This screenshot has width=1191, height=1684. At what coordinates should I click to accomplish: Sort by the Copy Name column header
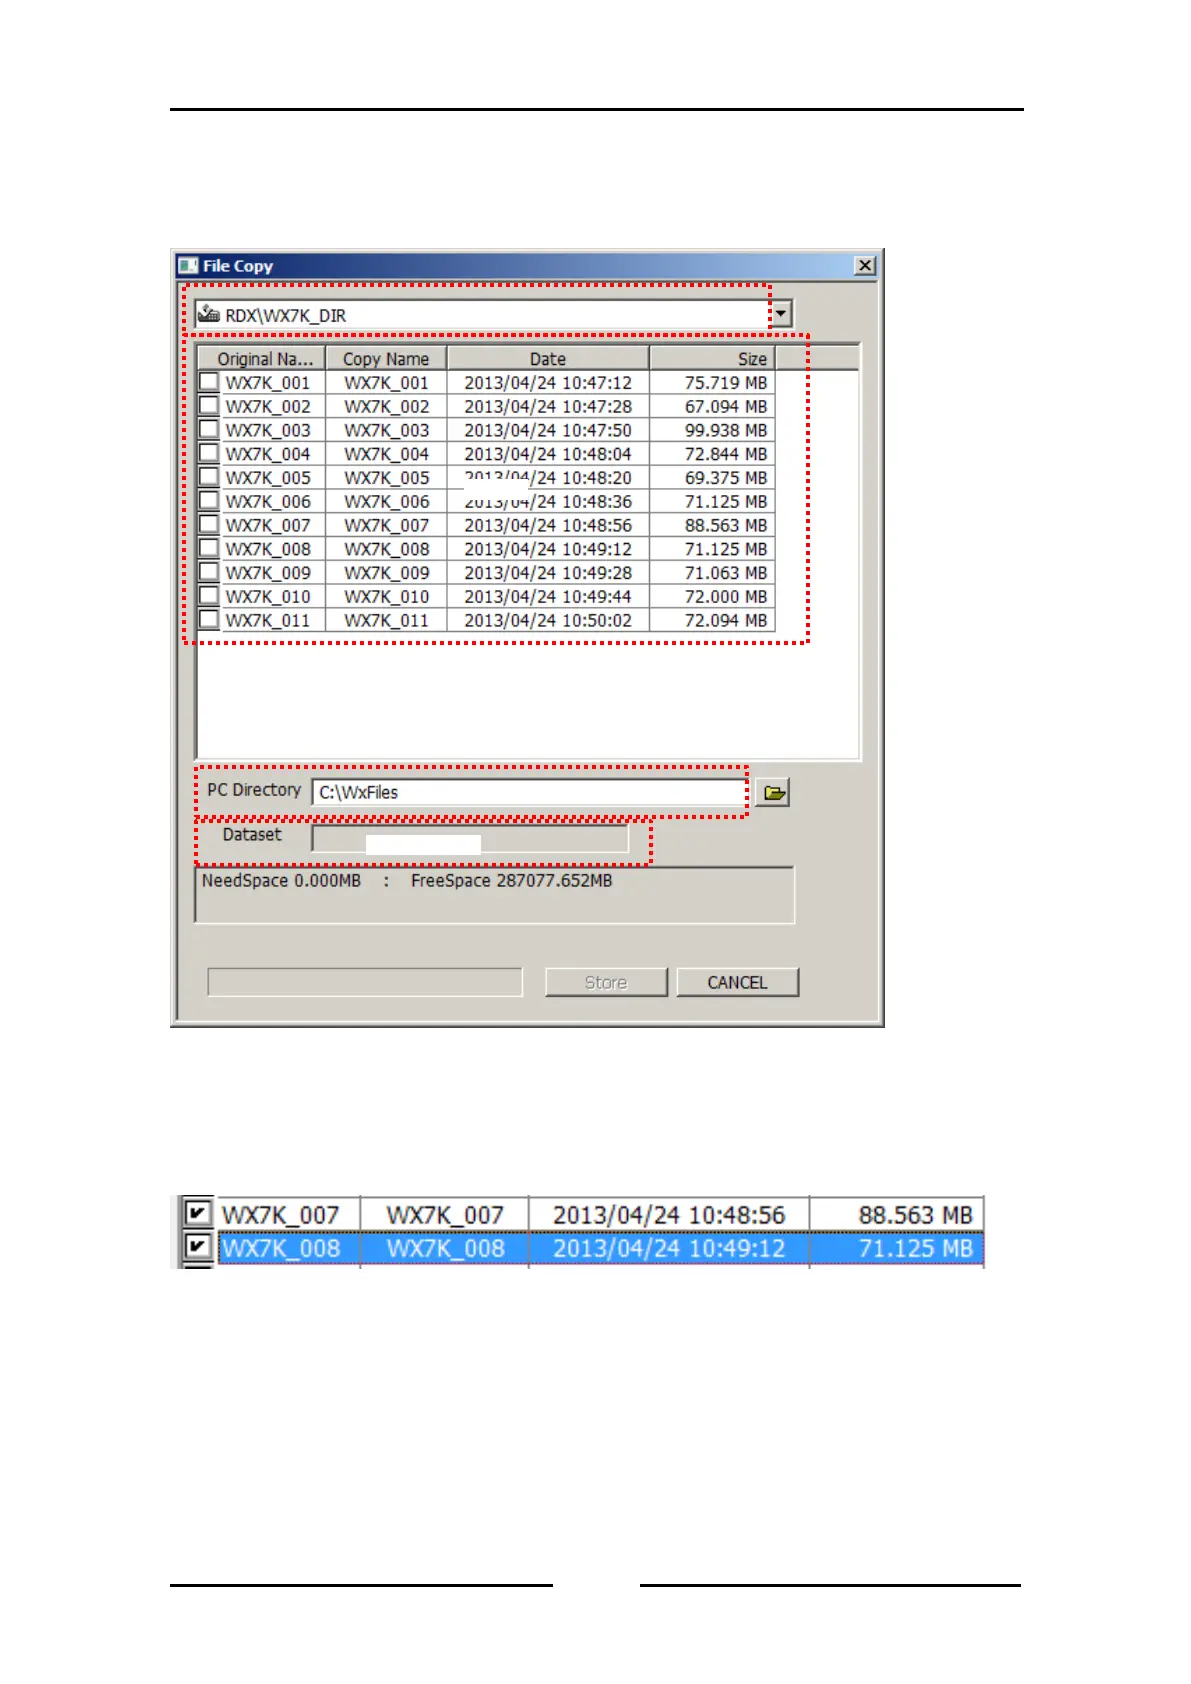pyautogui.click(x=386, y=358)
